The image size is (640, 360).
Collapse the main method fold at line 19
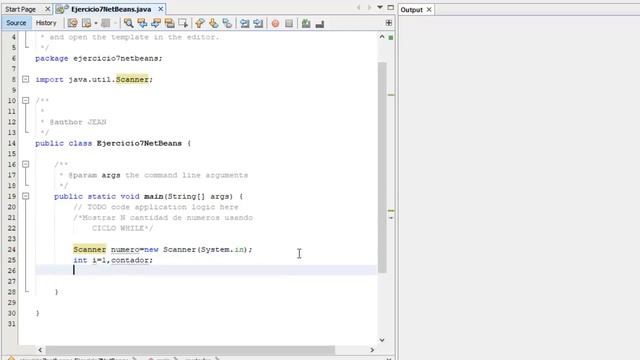click(x=25, y=196)
